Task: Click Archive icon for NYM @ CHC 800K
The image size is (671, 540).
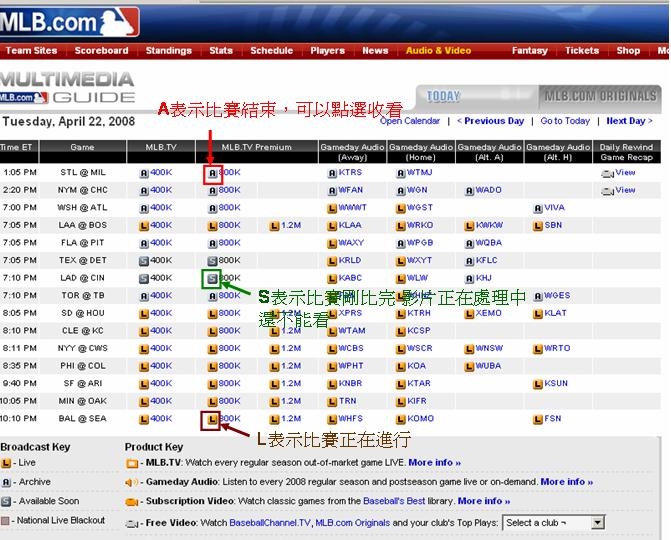Action: [x=213, y=191]
